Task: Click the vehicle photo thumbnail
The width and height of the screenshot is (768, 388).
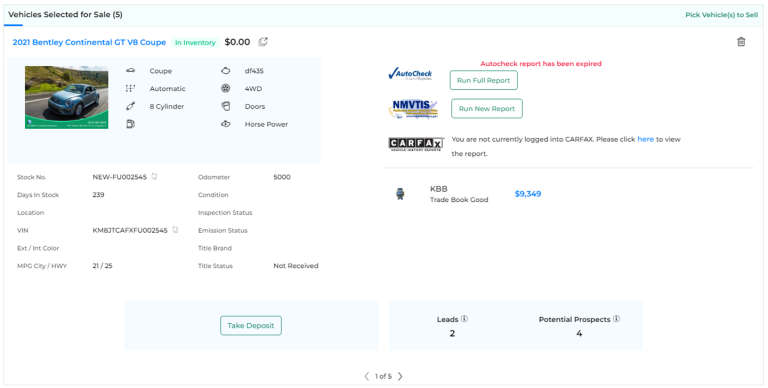Action: (67, 97)
